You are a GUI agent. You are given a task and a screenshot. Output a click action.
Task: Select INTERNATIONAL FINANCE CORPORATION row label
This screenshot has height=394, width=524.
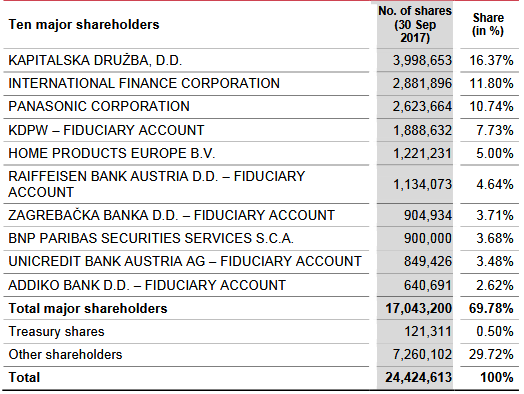(144, 83)
